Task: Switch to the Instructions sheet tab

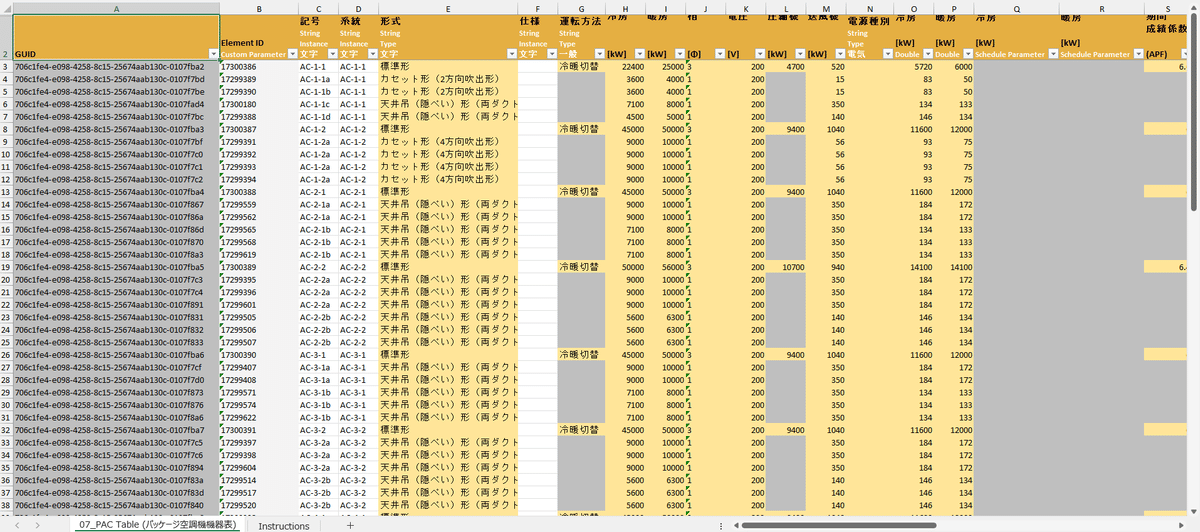Action: (284, 524)
